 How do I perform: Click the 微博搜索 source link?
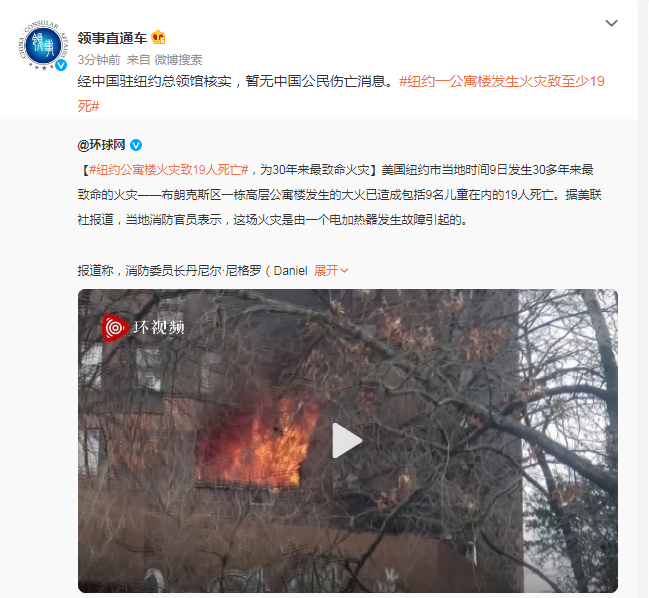(x=178, y=60)
